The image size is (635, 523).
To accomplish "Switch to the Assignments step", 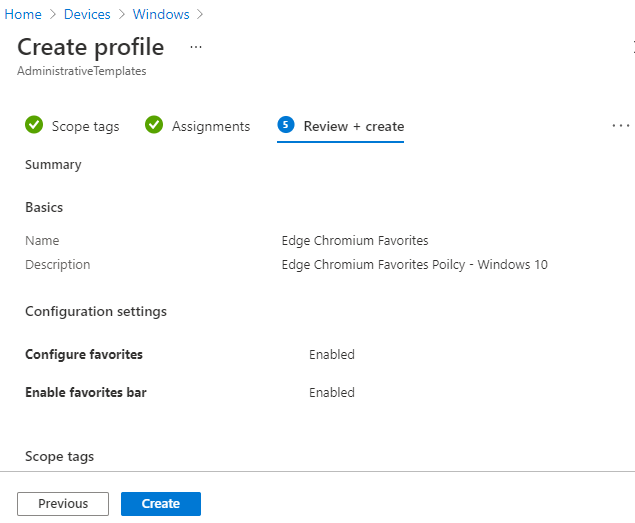I will (x=211, y=126).
